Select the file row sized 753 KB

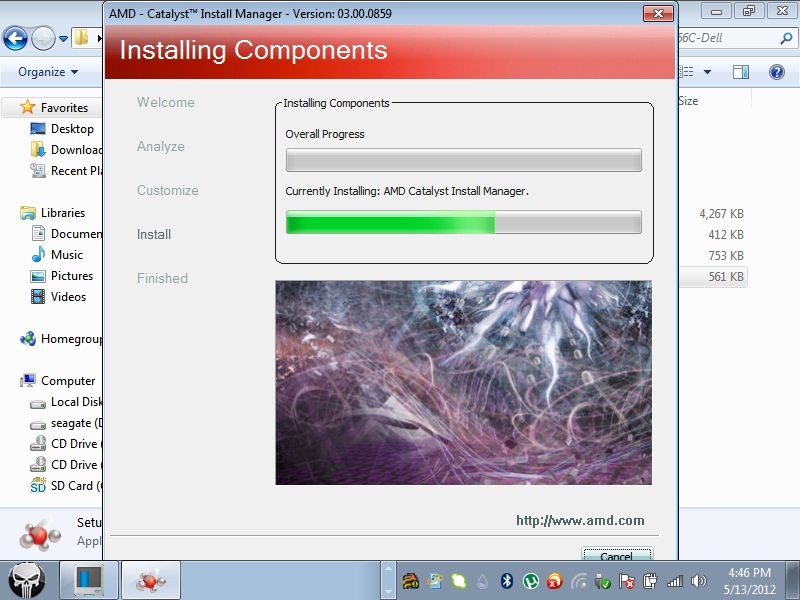[713, 256]
